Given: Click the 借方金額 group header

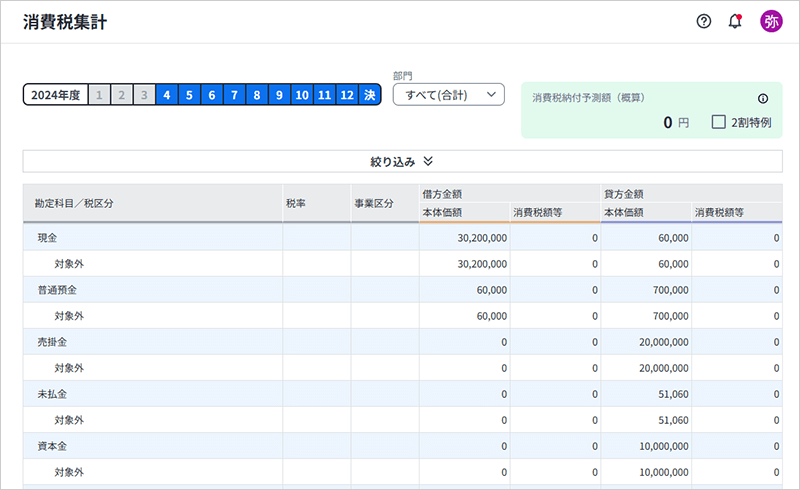Looking at the screenshot, I should [x=510, y=194].
